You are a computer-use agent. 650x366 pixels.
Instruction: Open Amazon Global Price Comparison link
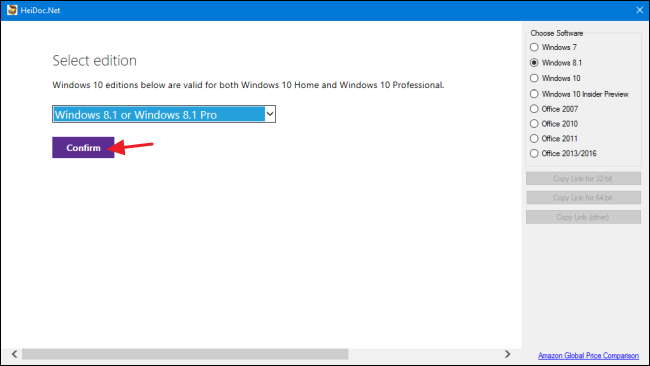pos(588,356)
